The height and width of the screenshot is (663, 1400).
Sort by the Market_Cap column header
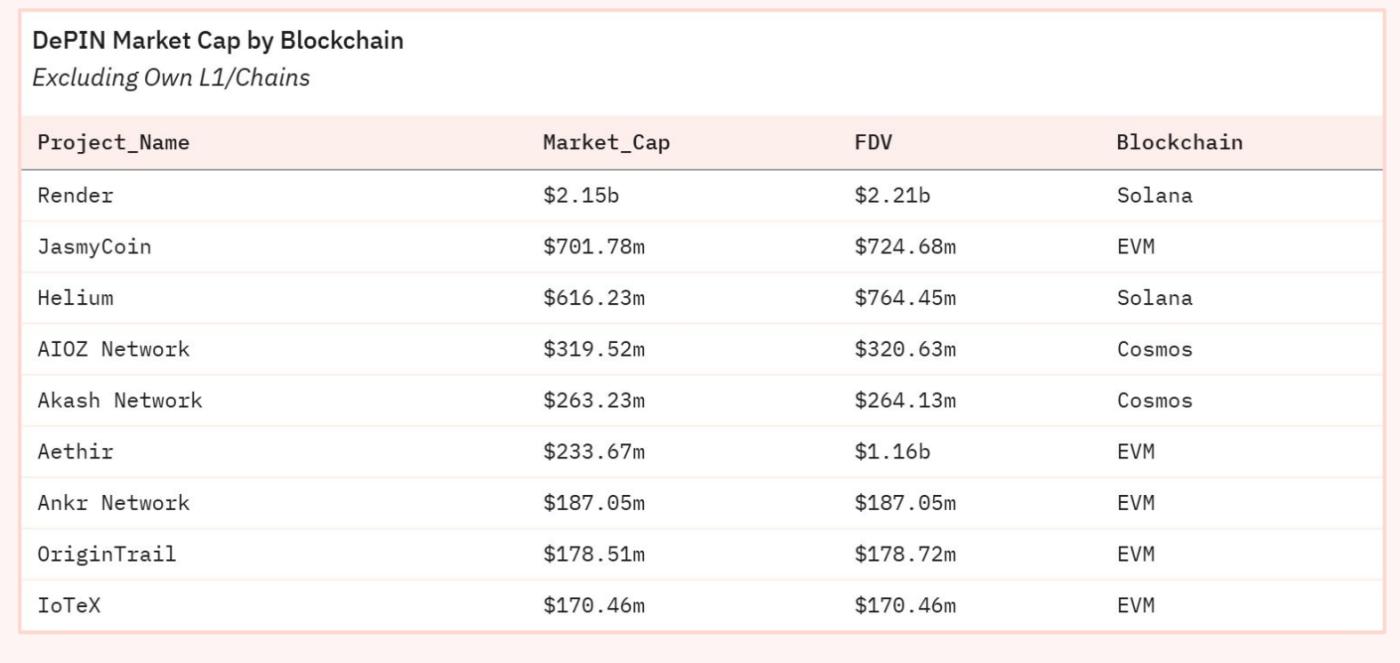click(x=606, y=143)
